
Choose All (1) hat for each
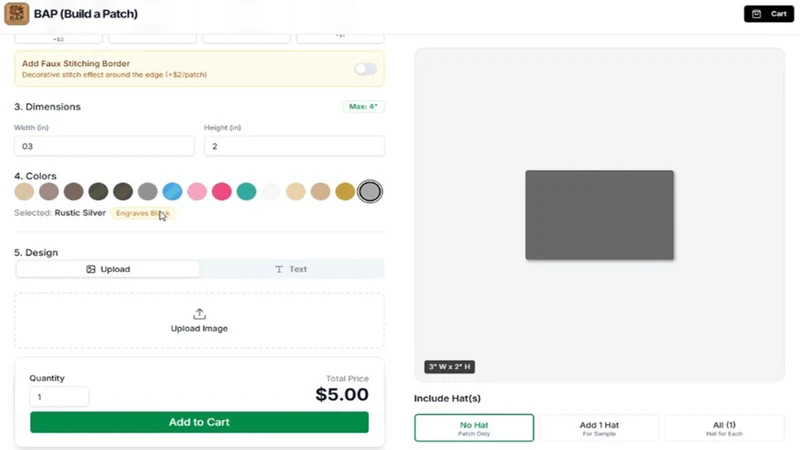point(724,428)
